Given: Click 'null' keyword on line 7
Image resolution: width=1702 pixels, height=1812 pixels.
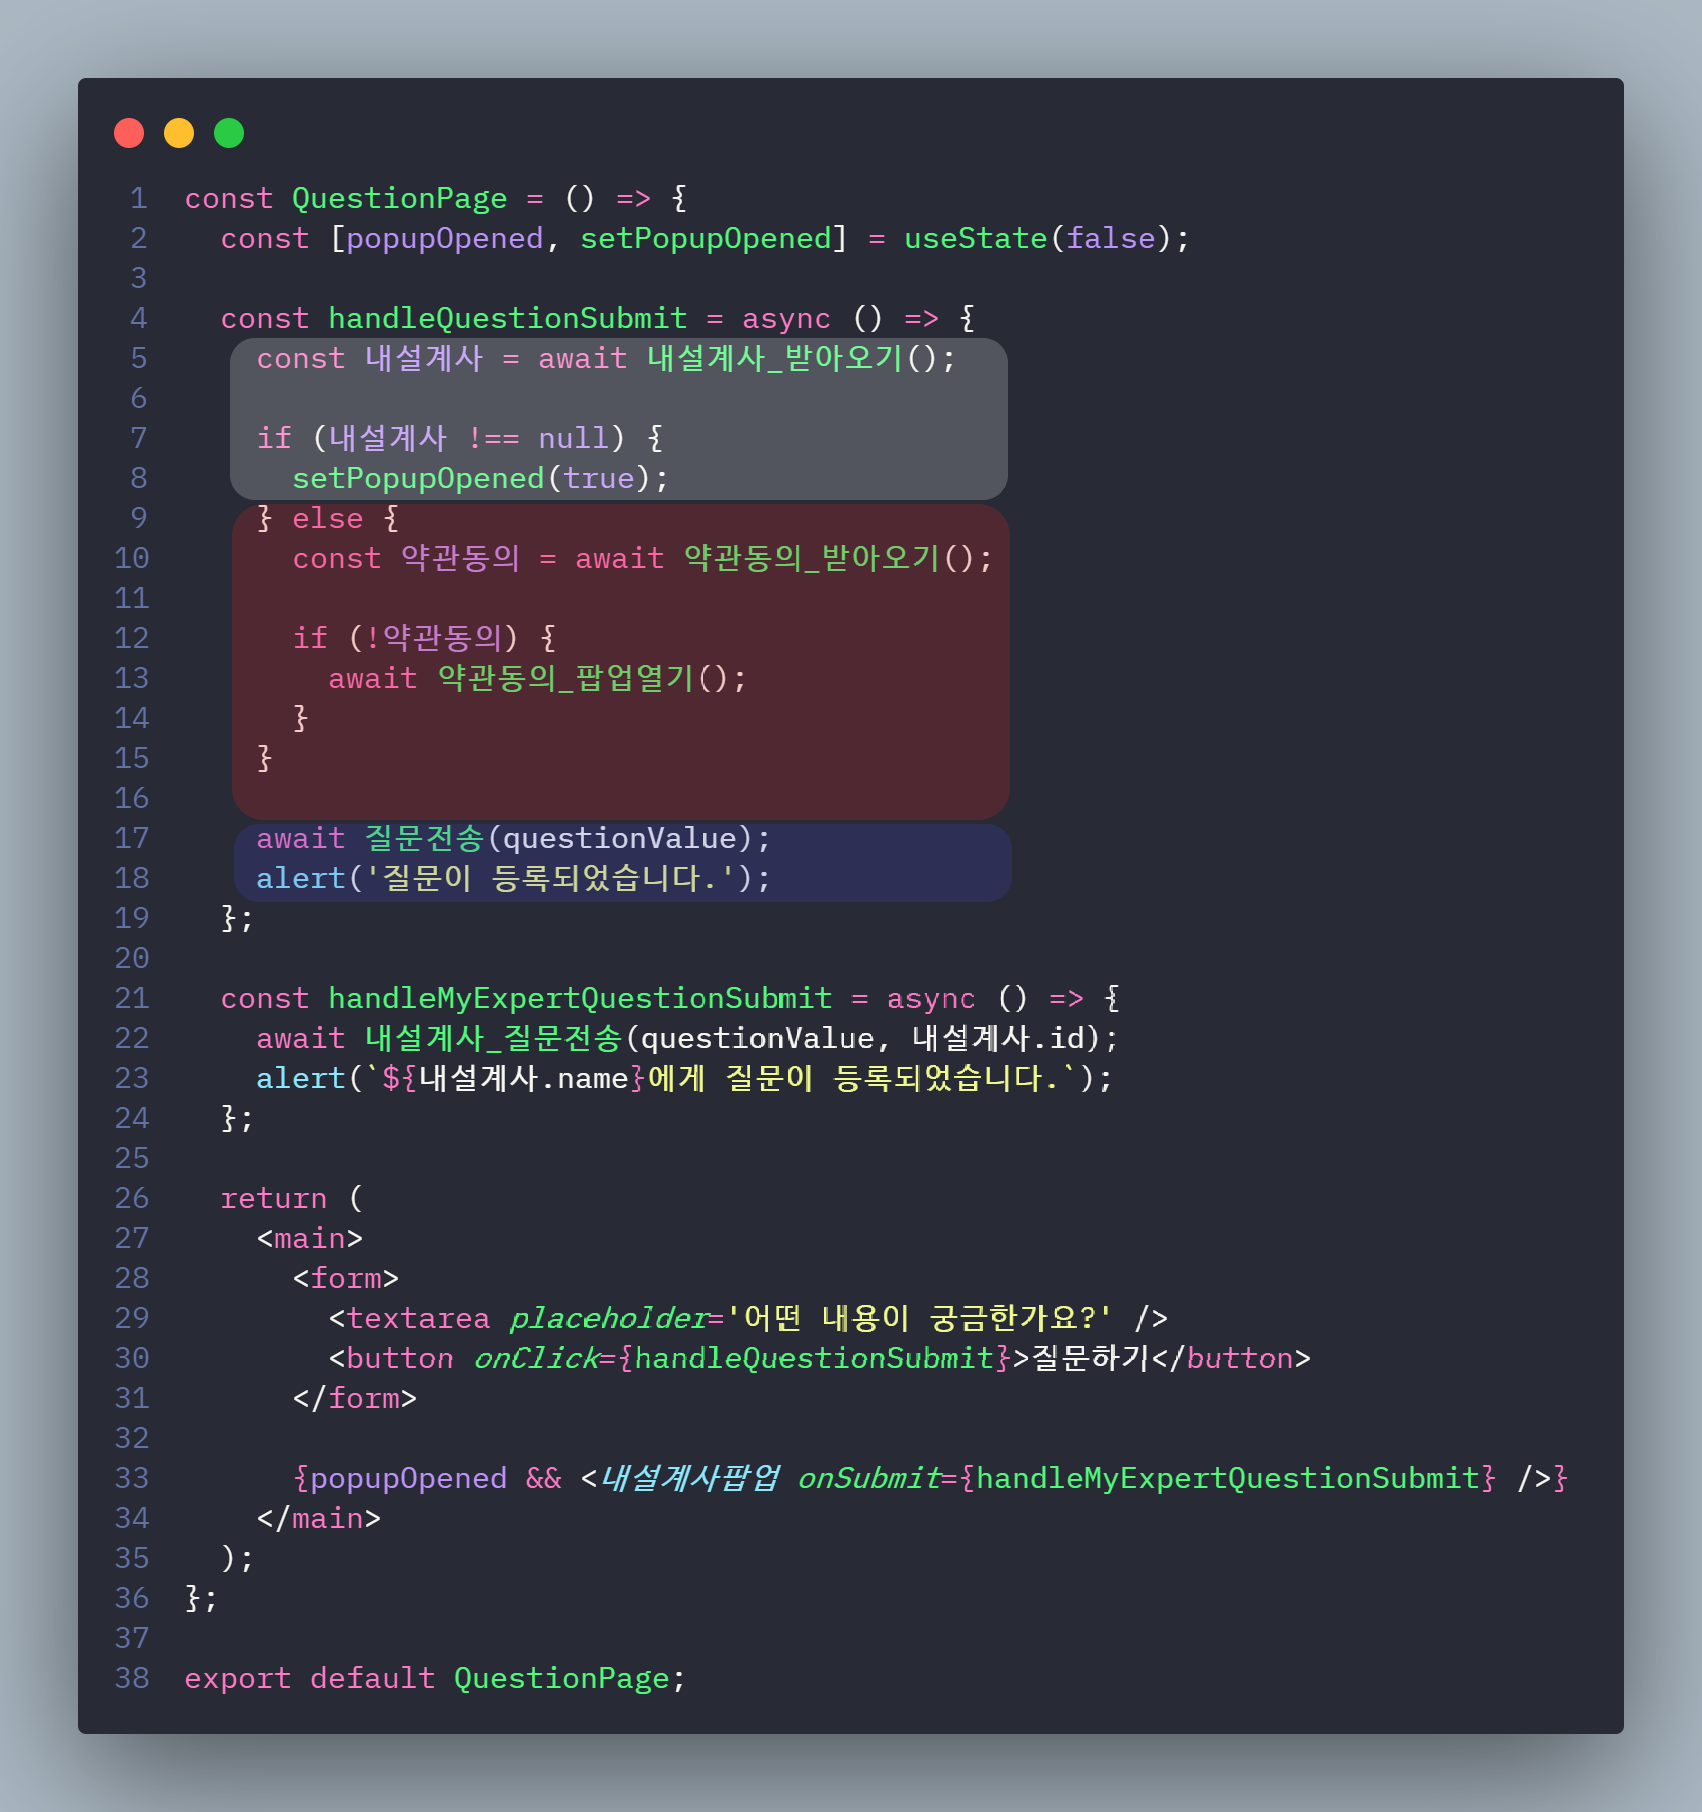Looking at the screenshot, I should pyautogui.click(x=573, y=438).
